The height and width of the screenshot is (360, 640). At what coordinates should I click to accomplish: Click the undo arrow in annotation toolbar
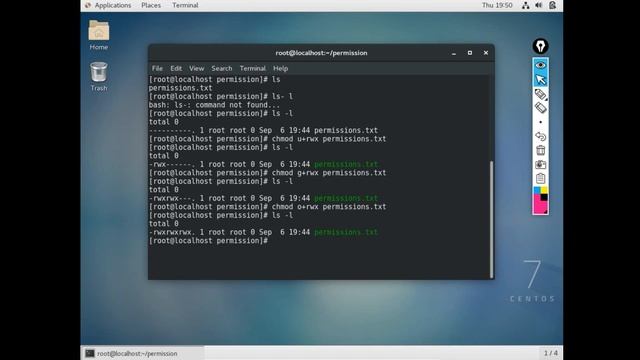pyautogui.click(x=540, y=136)
